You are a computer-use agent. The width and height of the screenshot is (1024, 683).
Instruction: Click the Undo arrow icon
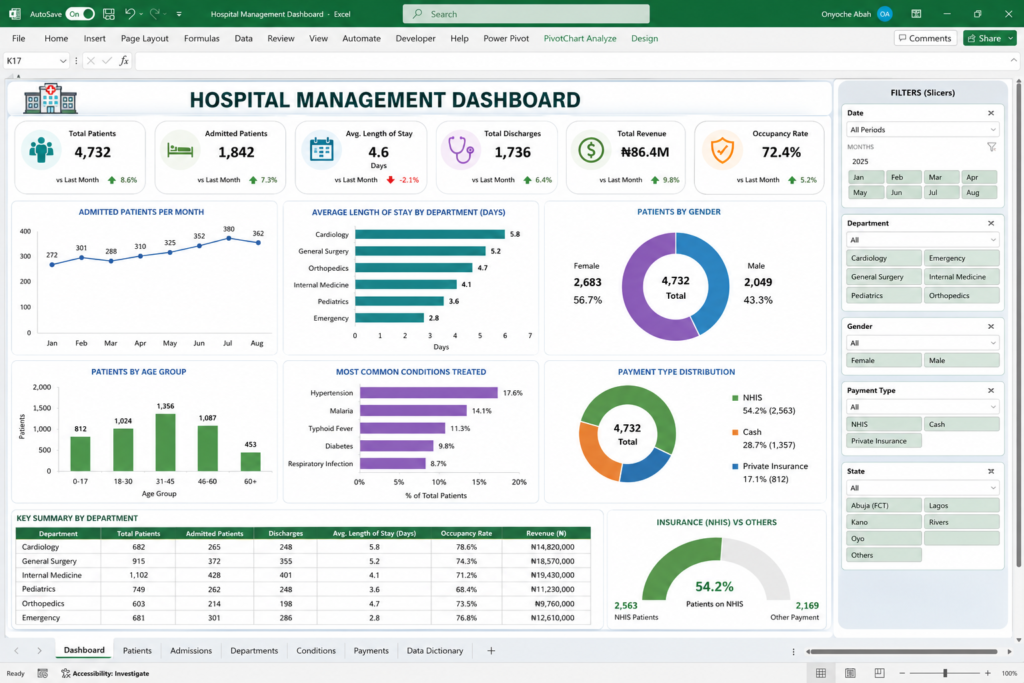point(130,14)
